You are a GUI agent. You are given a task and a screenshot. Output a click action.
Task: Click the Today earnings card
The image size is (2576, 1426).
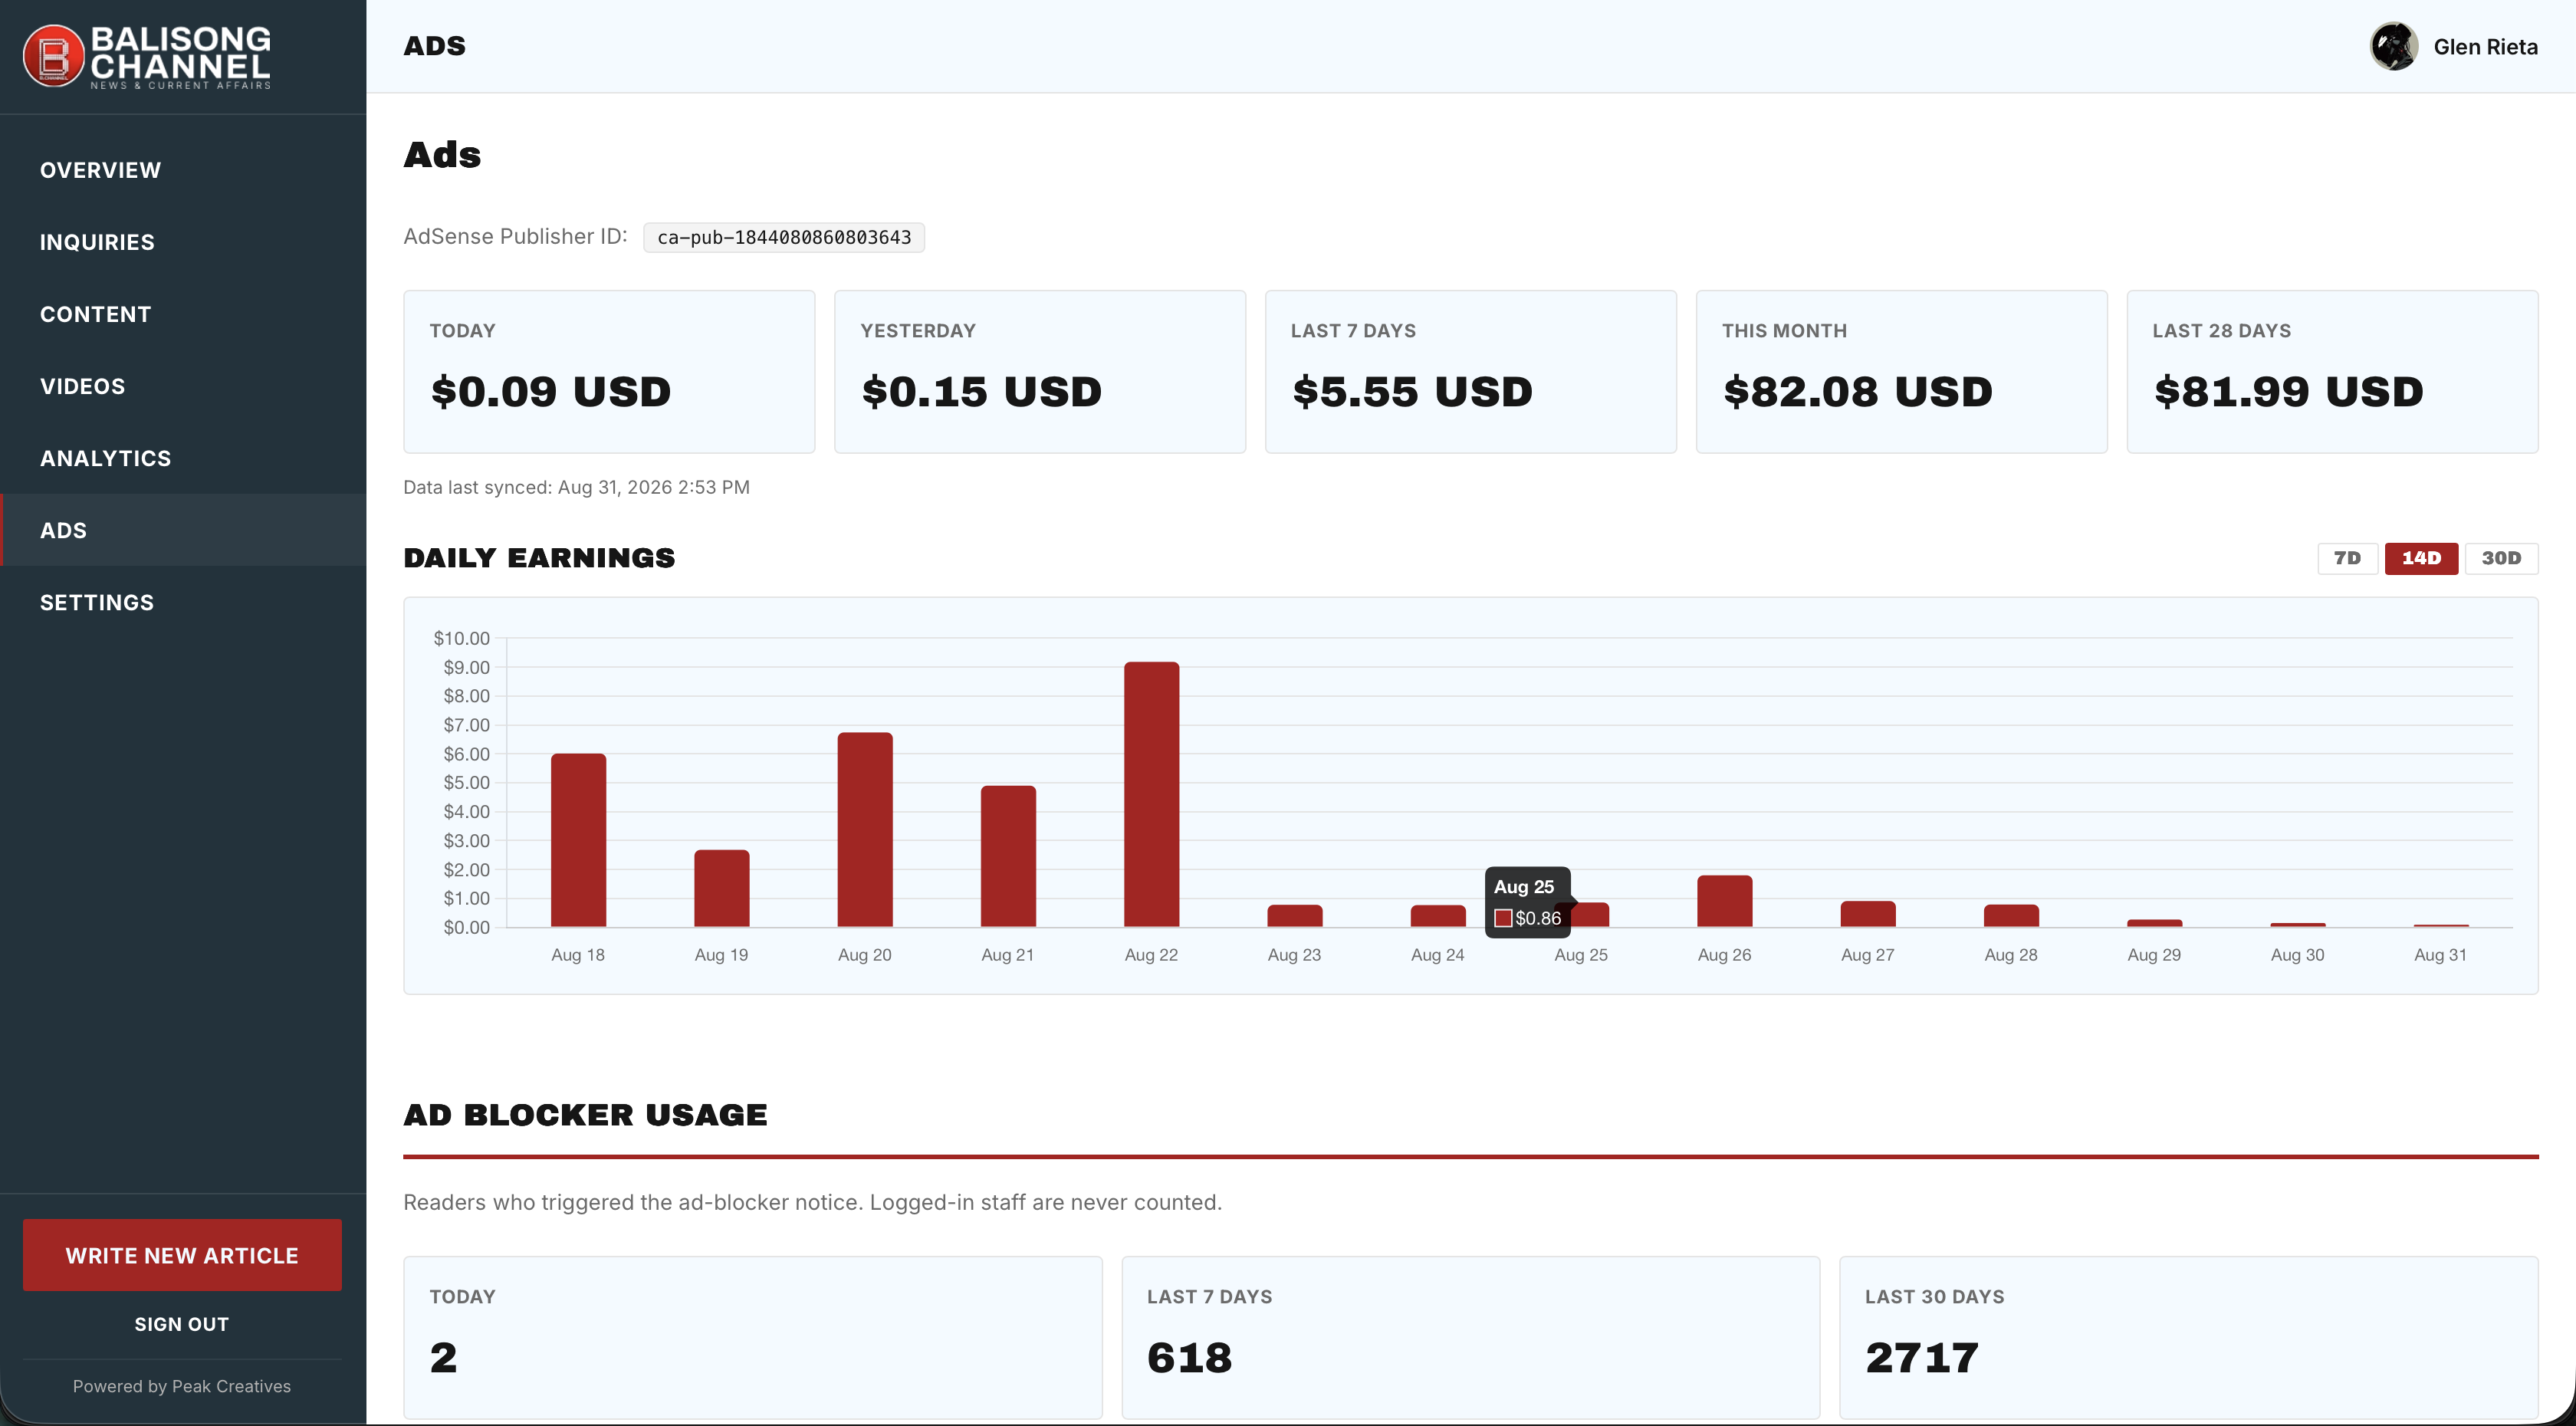(609, 372)
